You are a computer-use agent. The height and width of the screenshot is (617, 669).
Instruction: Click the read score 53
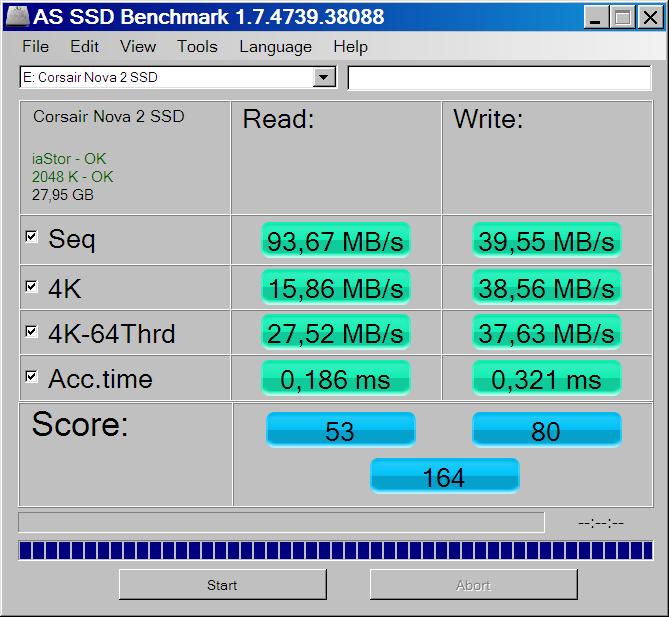340,430
